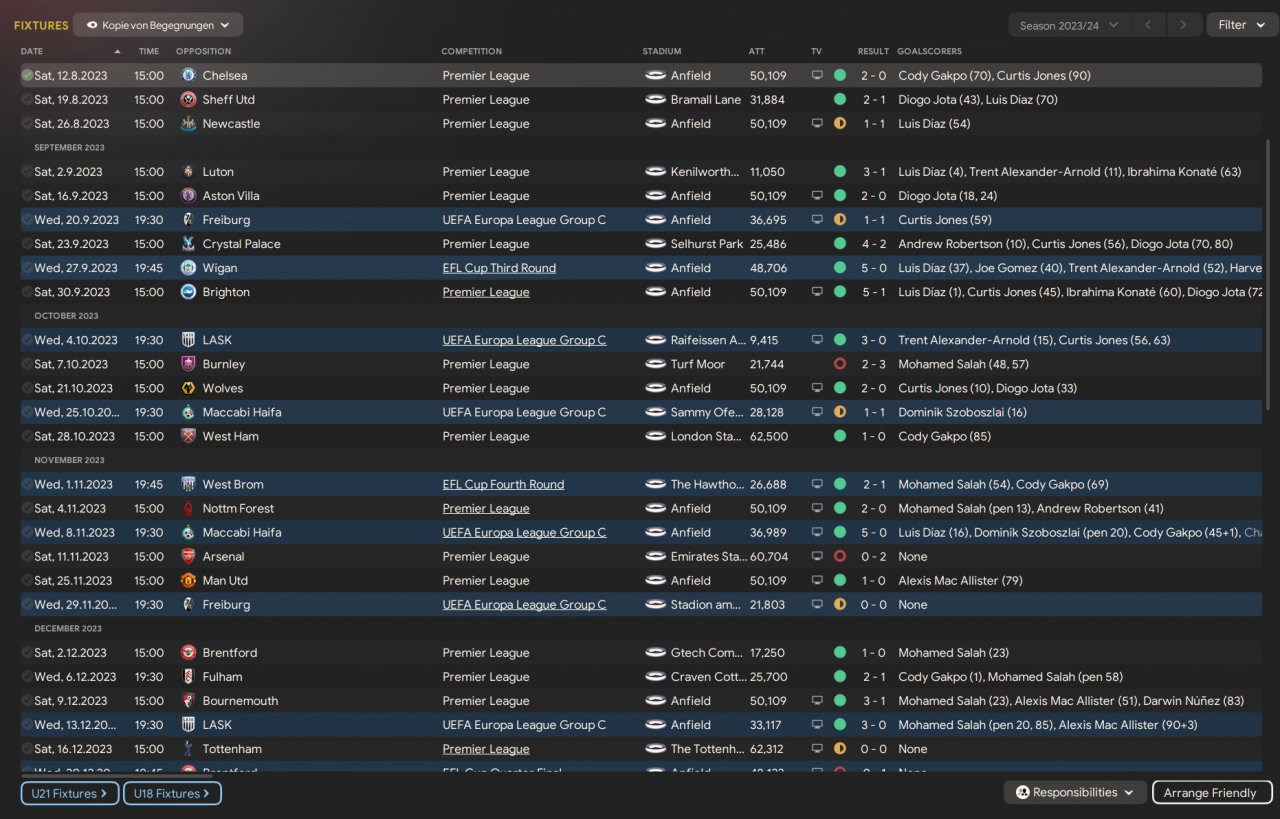This screenshot has width=1280, height=819.
Task: Click the Tottenham crest icon
Action: (x=188, y=748)
